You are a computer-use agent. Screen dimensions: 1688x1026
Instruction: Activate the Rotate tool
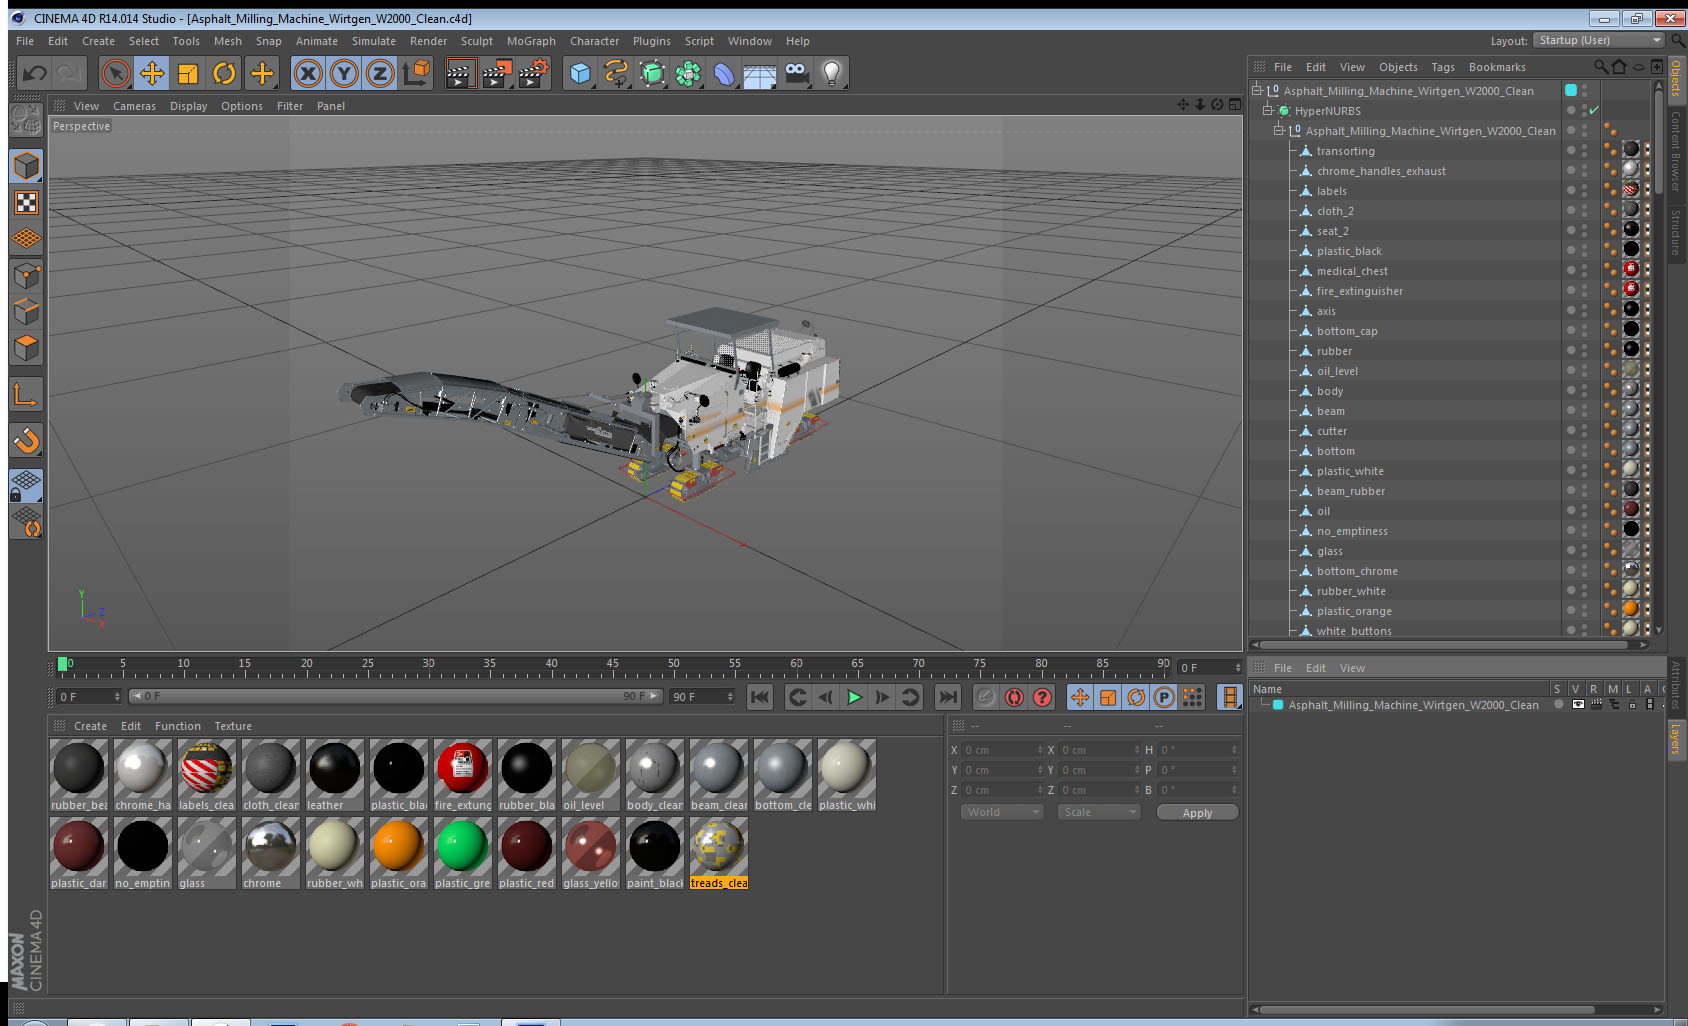[224, 73]
